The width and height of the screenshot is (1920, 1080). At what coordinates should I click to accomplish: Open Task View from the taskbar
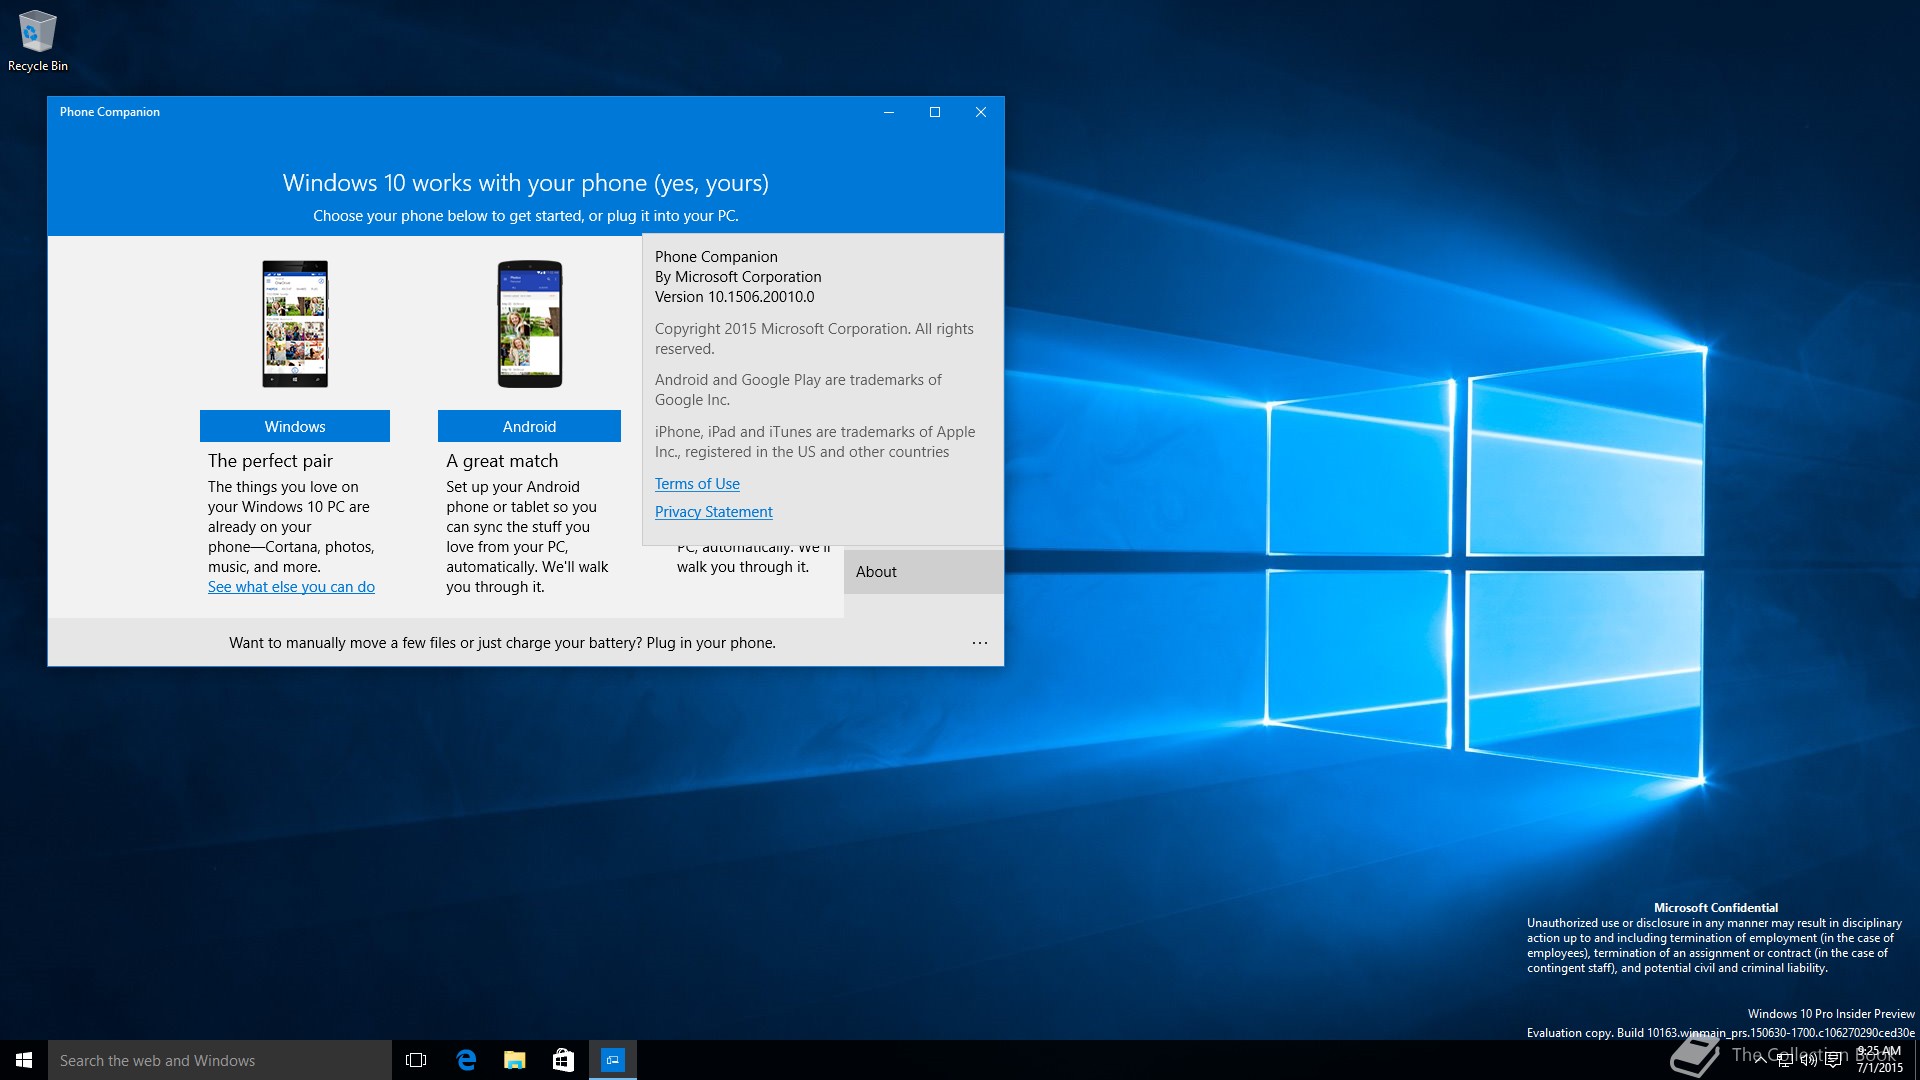click(416, 1060)
